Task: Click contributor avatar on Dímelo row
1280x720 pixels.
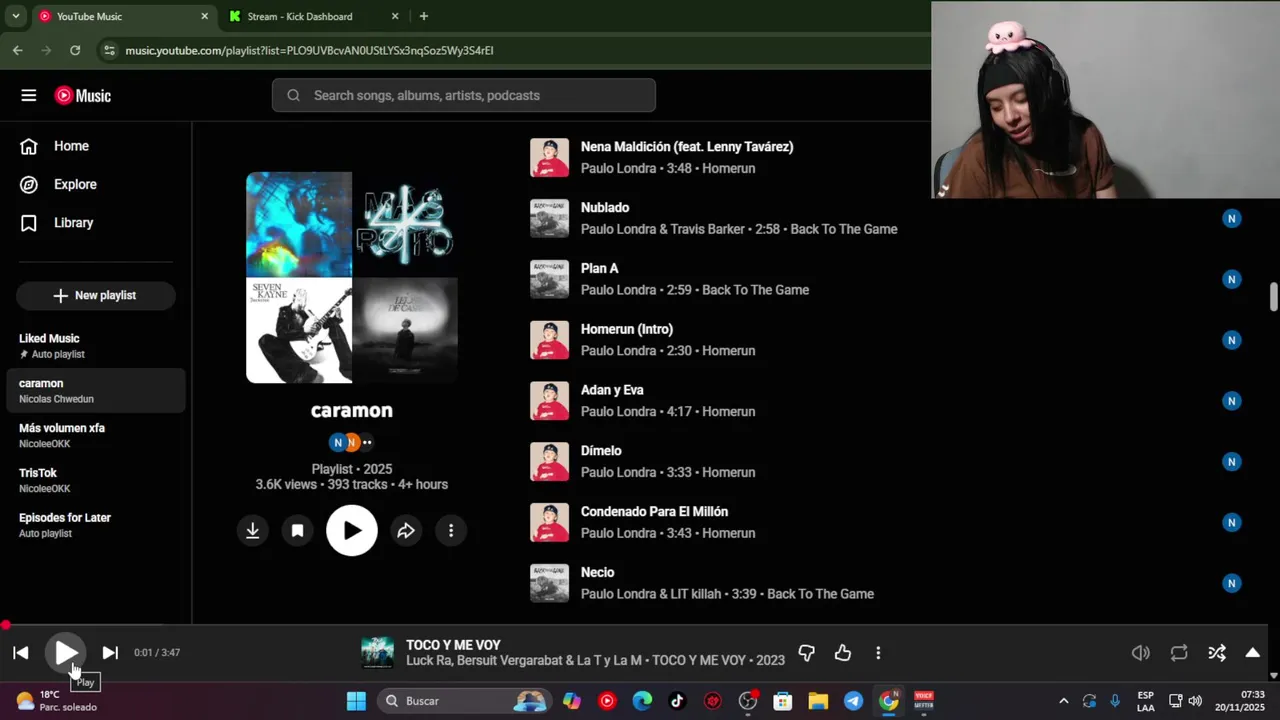Action: pos(1232,462)
